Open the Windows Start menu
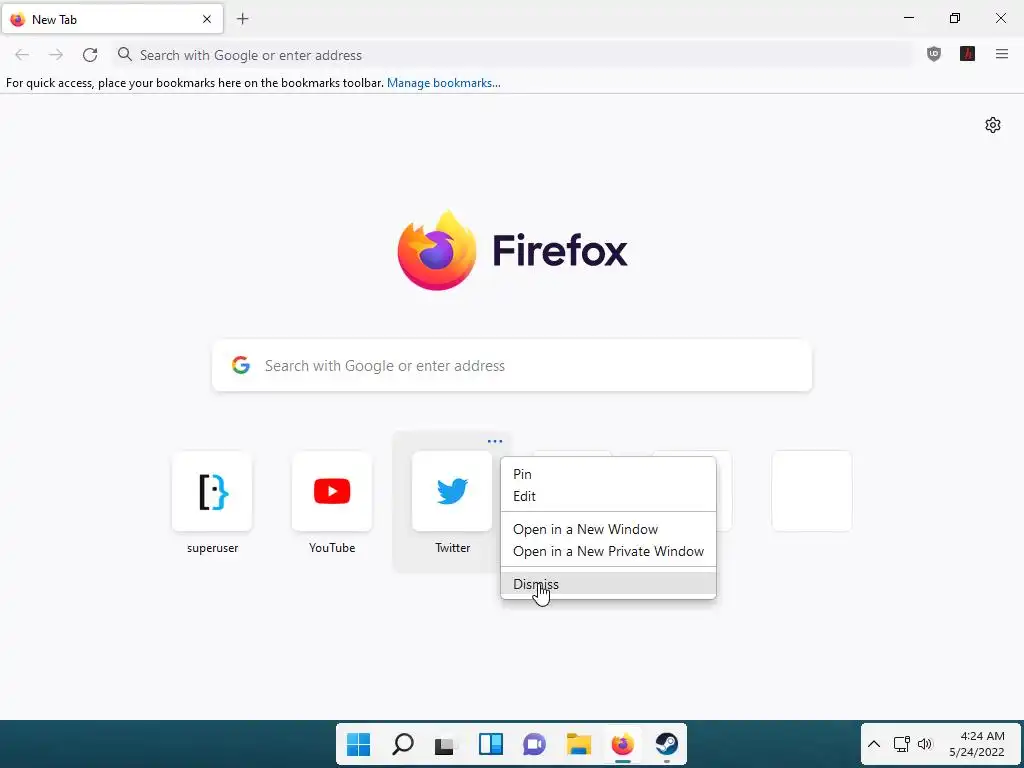Screen dimensions: 1024x768 pos(358,744)
